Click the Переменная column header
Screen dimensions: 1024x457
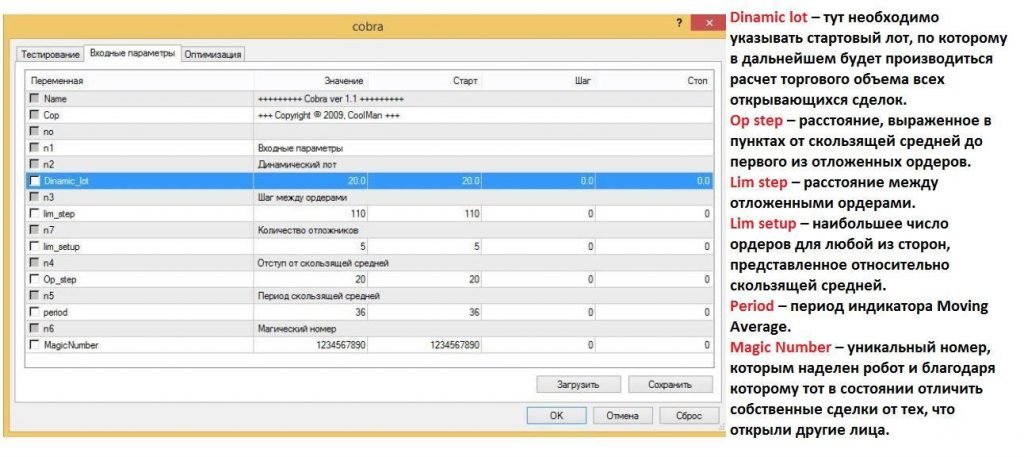coord(140,80)
